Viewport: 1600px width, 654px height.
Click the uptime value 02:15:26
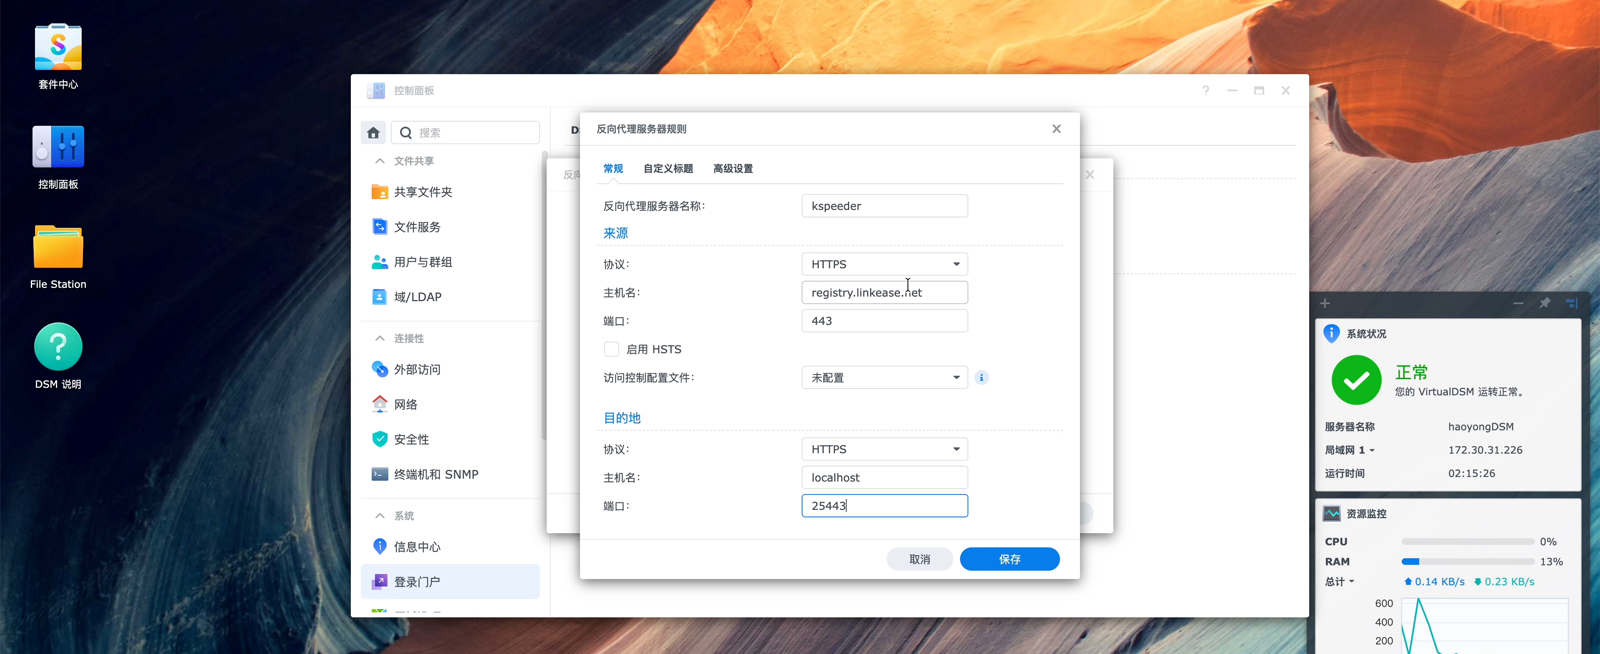(x=1472, y=474)
